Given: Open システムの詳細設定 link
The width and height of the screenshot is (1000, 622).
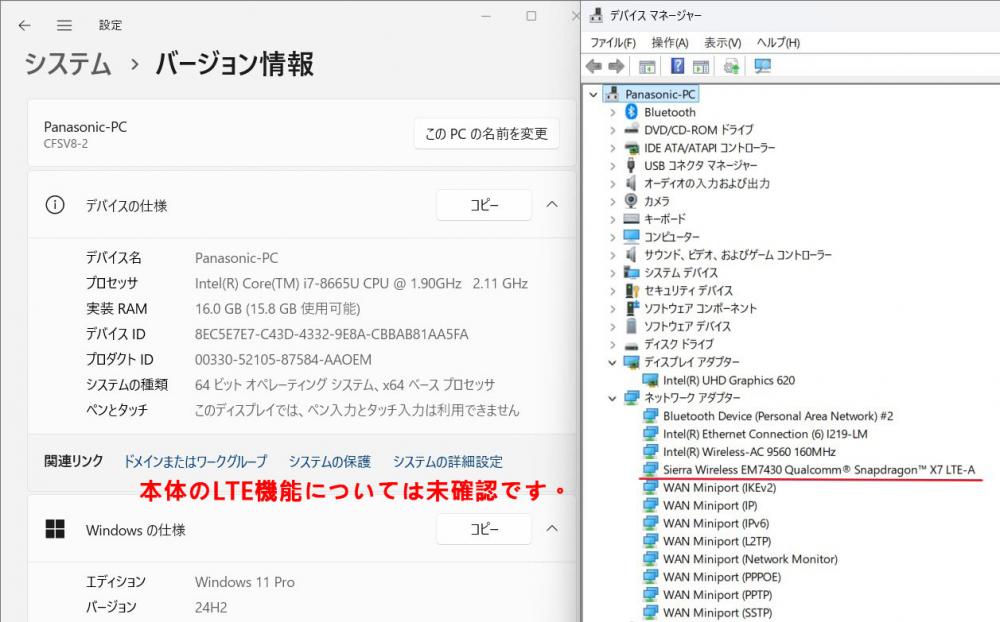Looking at the screenshot, I should pyautogui.click(x=448, y=461).
